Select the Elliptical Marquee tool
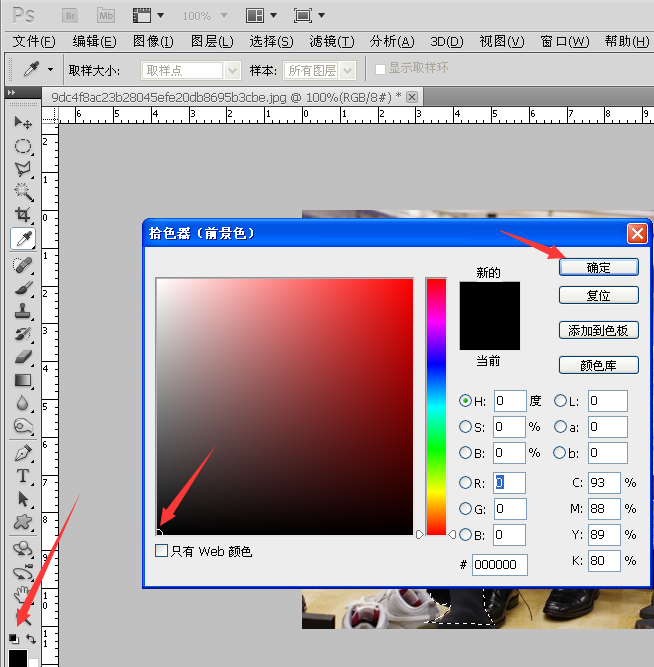The width and height of the screenshot is (654, 667). [x=23, y=146]
